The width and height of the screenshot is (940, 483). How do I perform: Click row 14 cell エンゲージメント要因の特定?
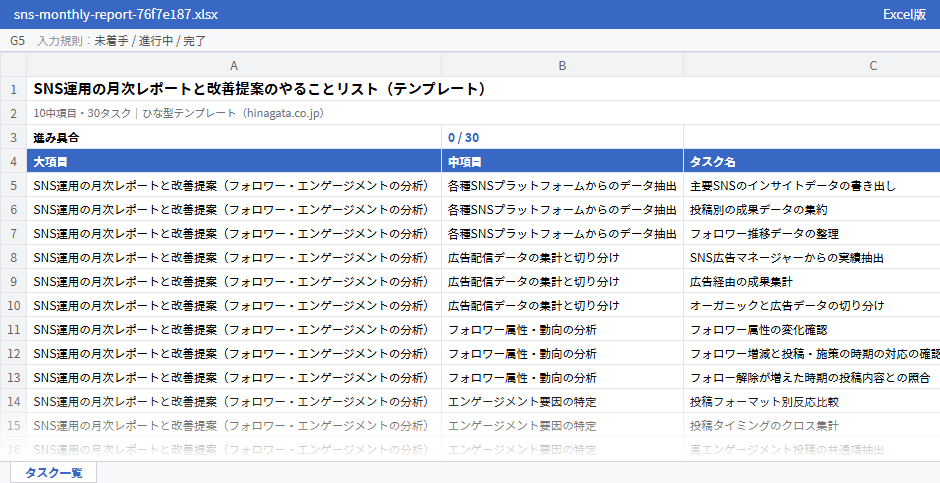(x=562, y=401)
